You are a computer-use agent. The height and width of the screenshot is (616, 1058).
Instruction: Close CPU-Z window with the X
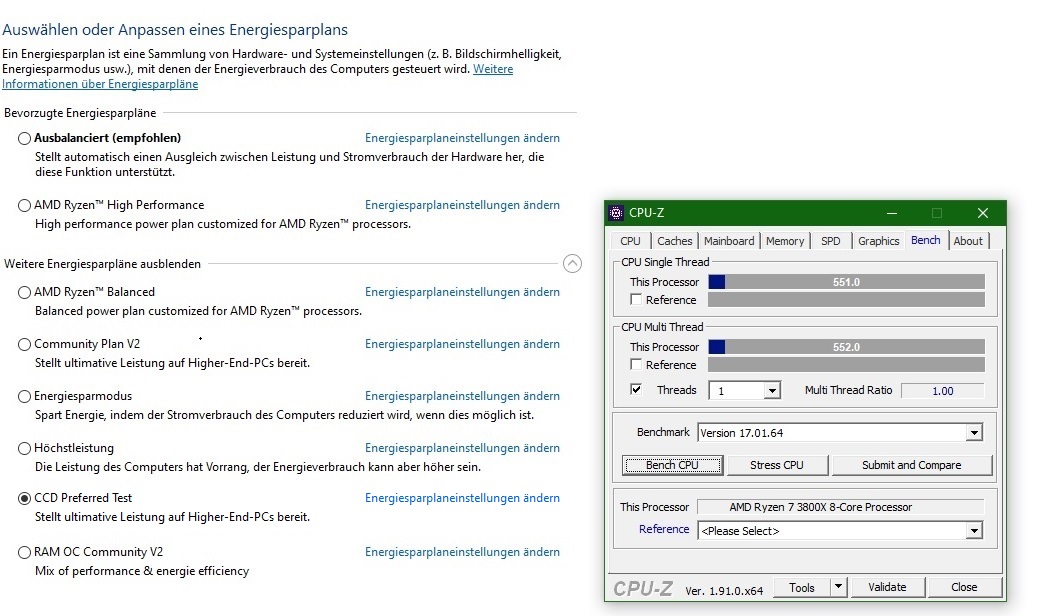coord(982,213)
